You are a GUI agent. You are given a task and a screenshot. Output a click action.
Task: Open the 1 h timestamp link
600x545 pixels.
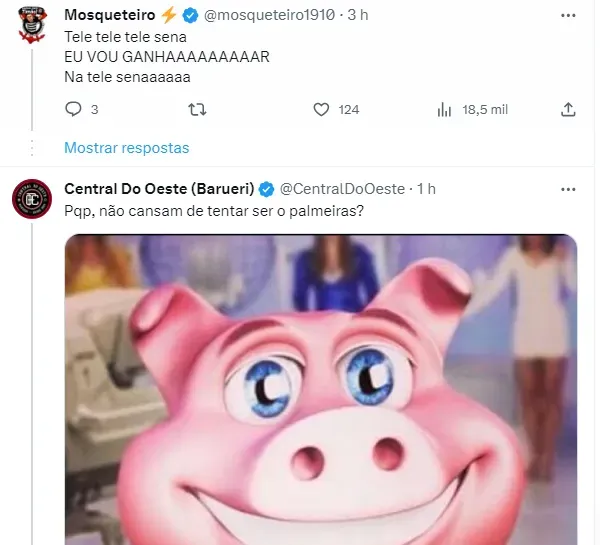click(x=426, y=189)
